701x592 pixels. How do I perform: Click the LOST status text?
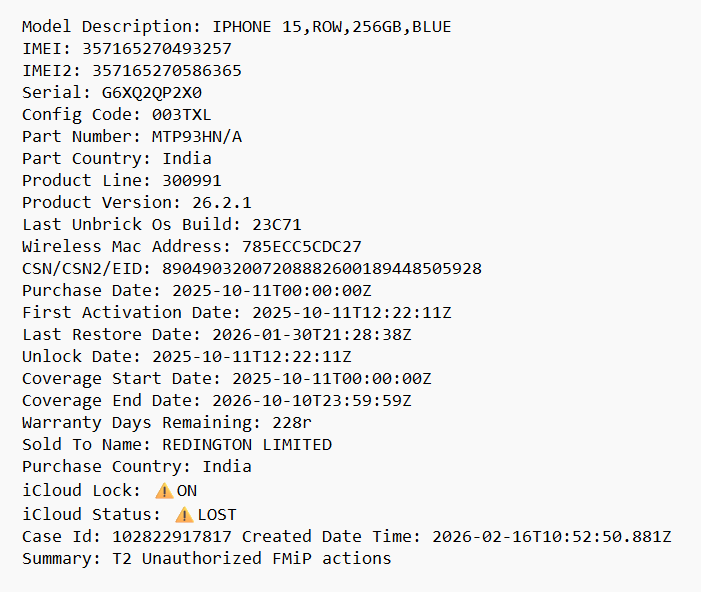point(217,515)
